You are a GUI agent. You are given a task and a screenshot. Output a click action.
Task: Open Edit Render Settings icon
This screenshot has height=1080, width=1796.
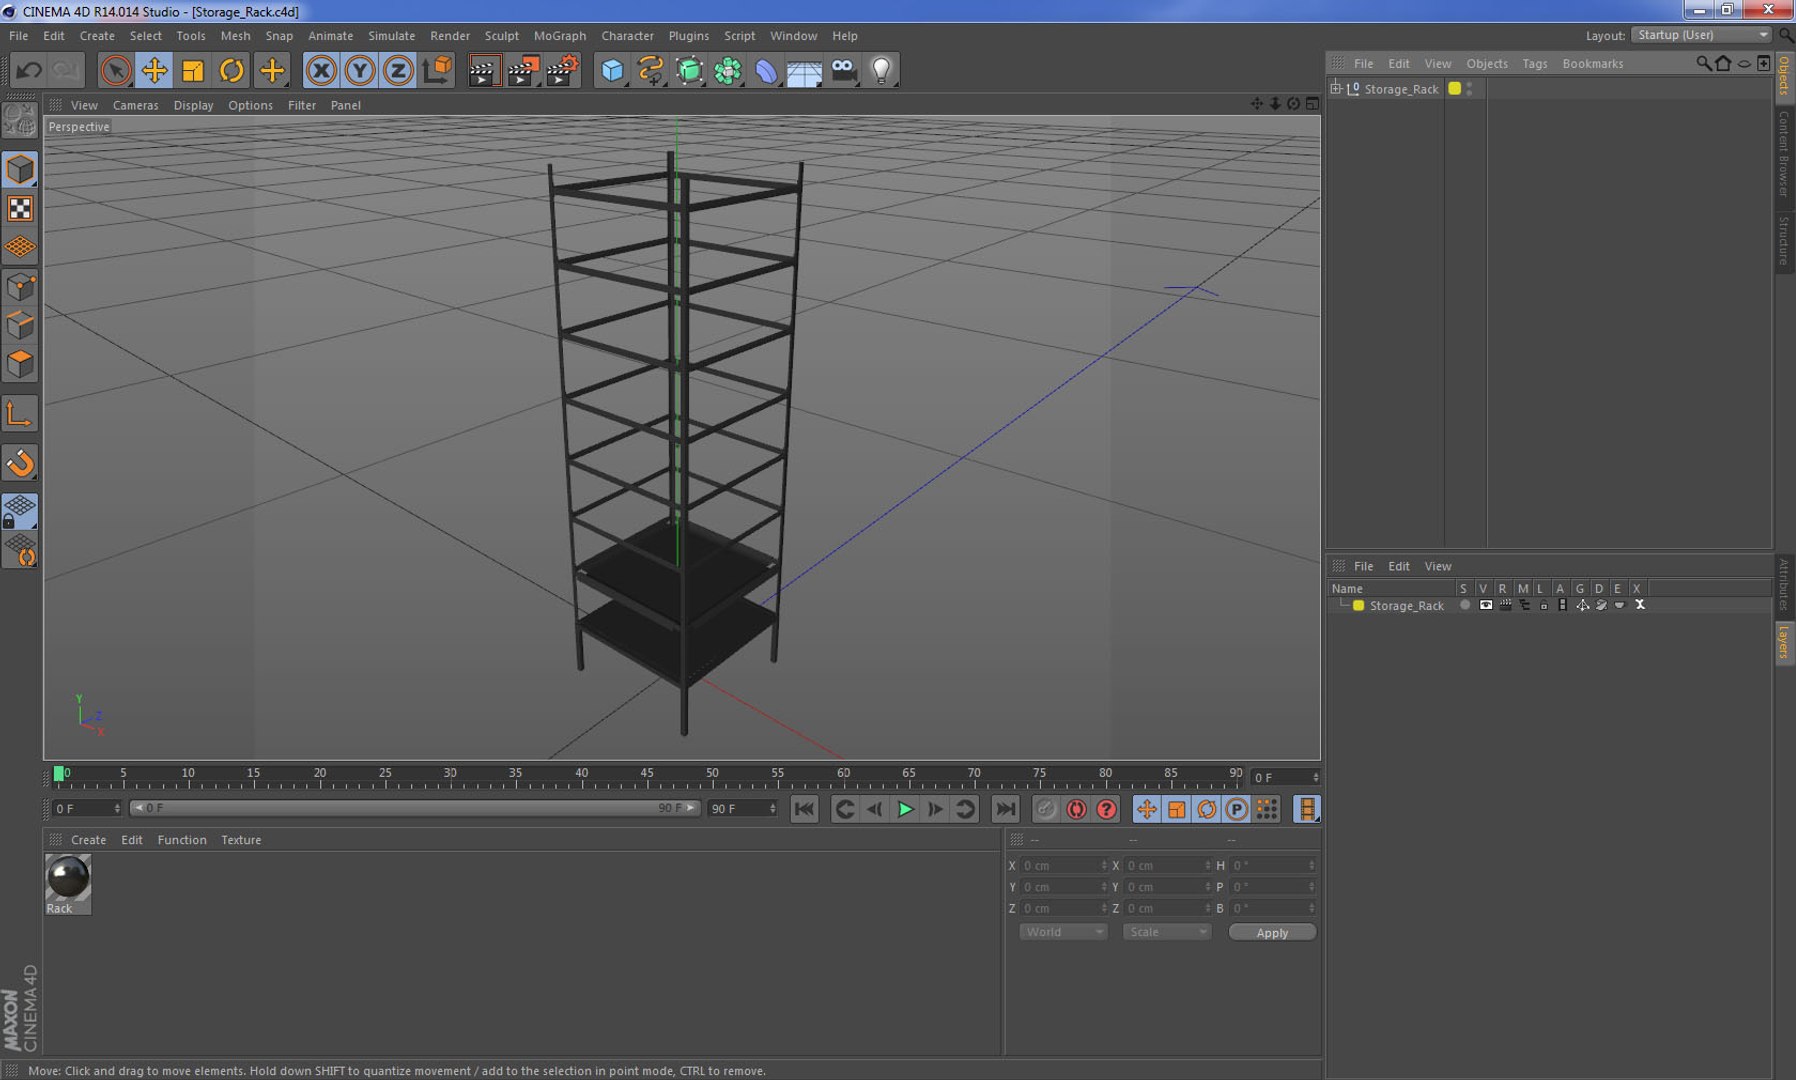(x=562, y=70)
